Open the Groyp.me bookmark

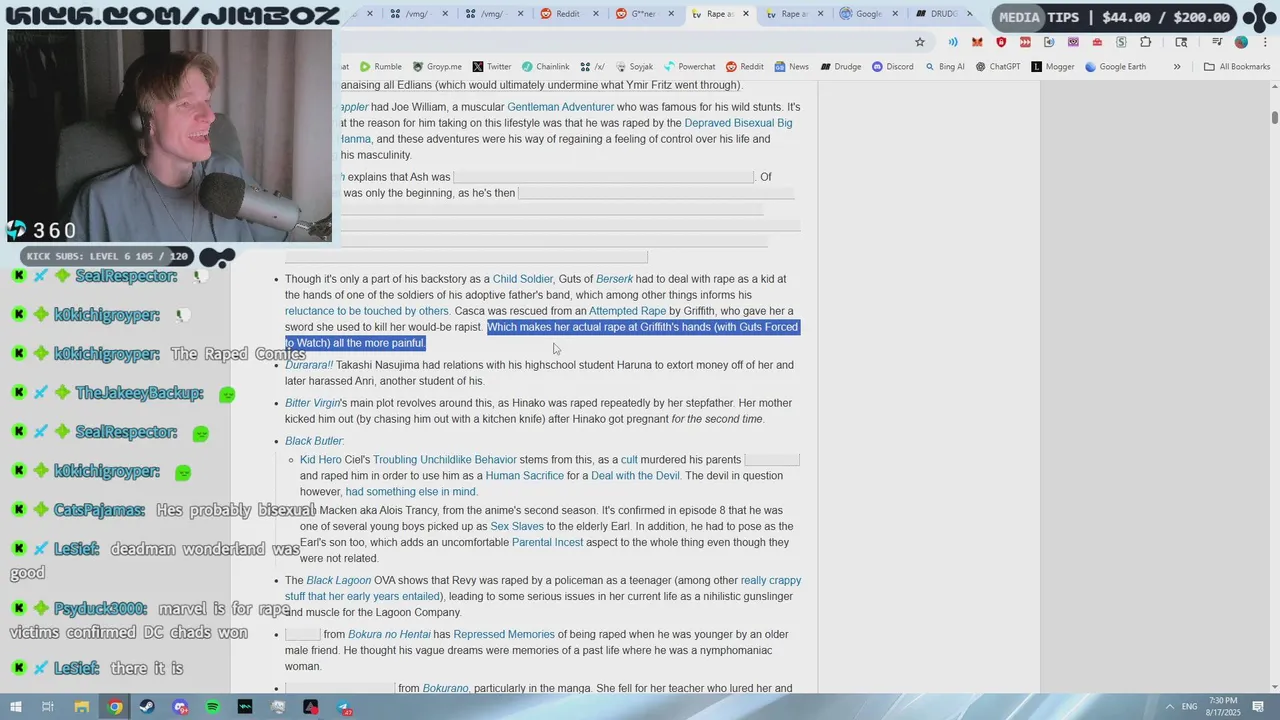click(437, 67)
